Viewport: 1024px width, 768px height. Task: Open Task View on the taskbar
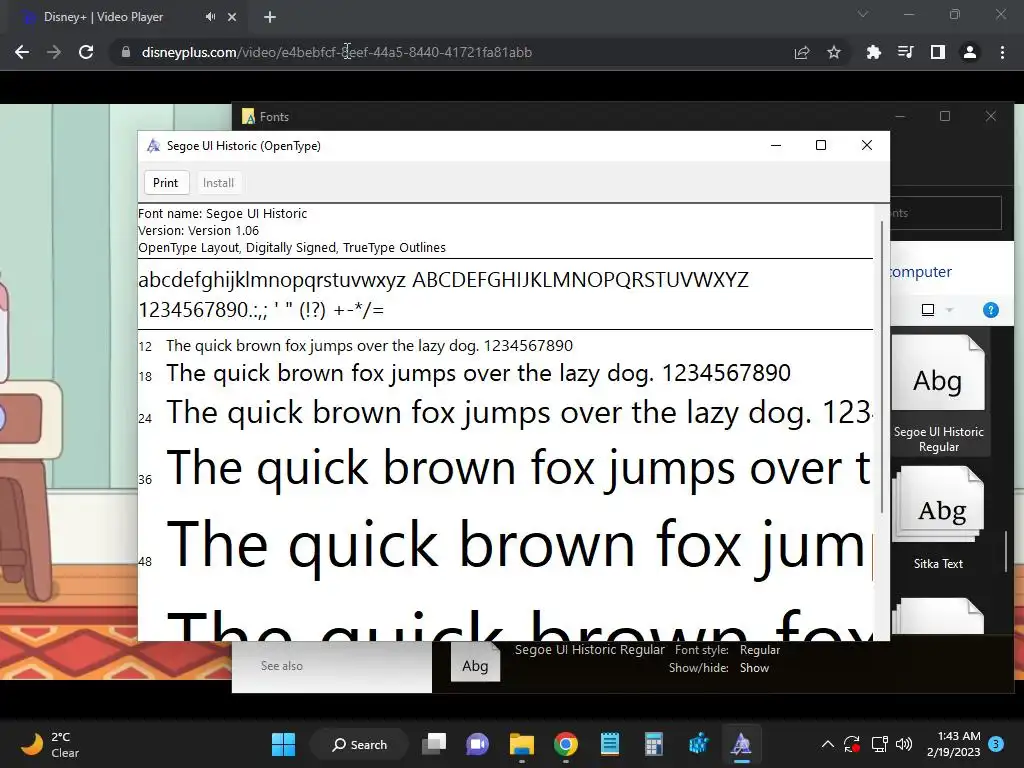click(x=434, y=744)
